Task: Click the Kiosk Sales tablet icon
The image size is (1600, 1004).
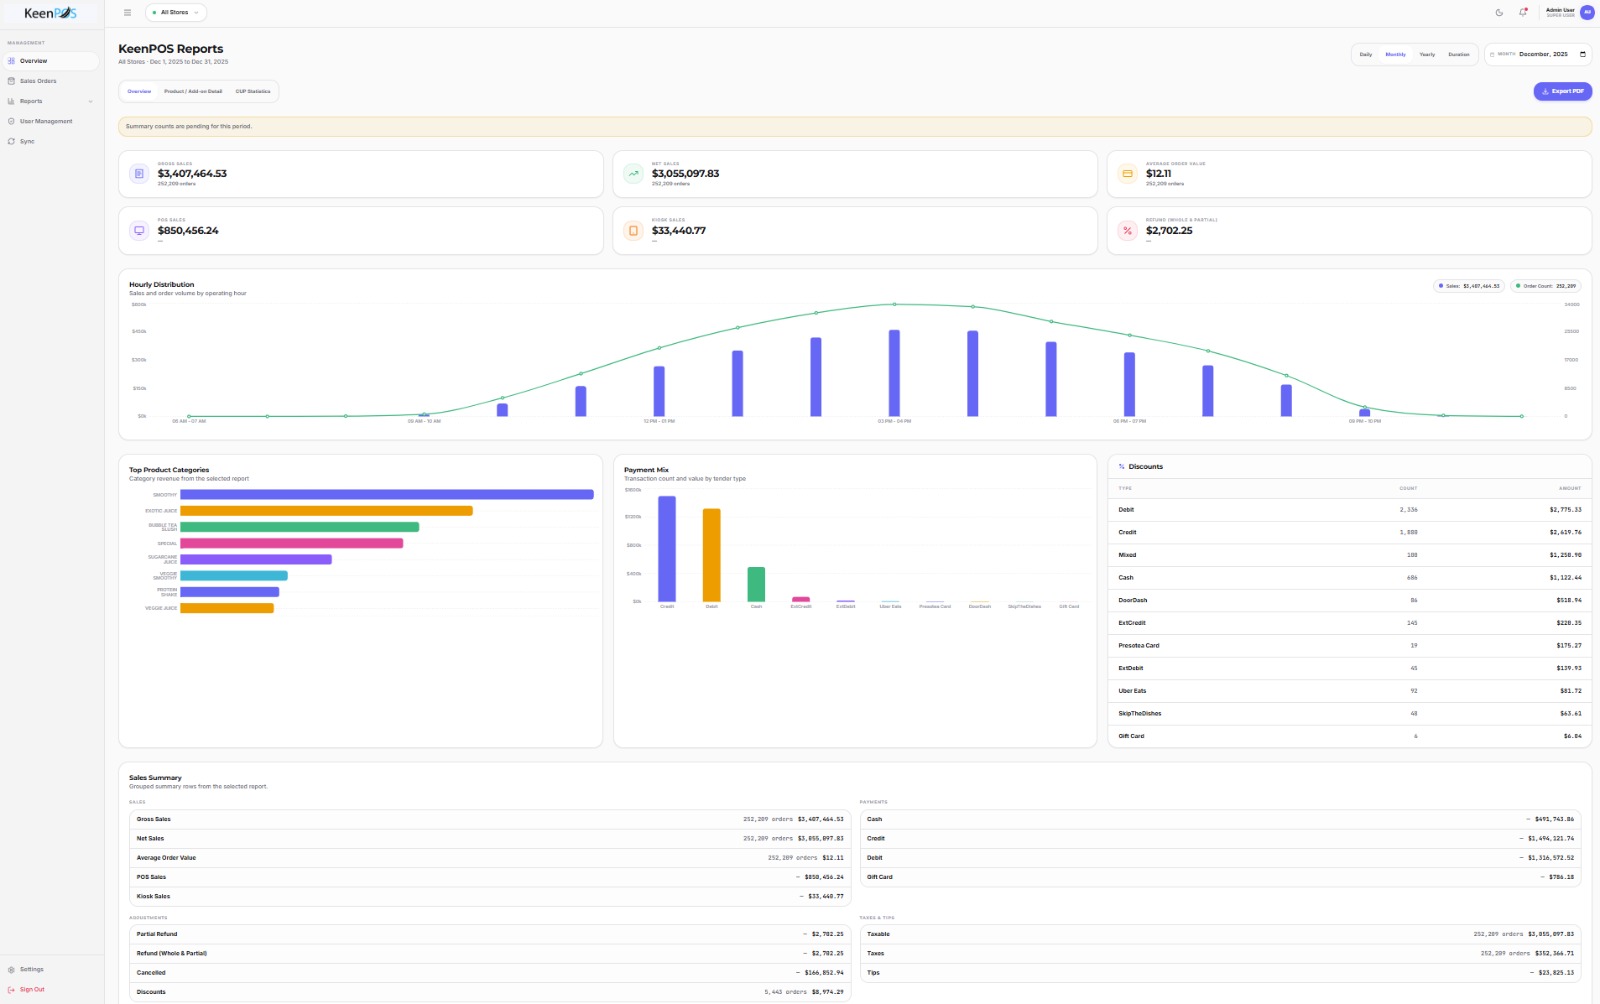Action: pyautogui.click(x=633, y=231)
